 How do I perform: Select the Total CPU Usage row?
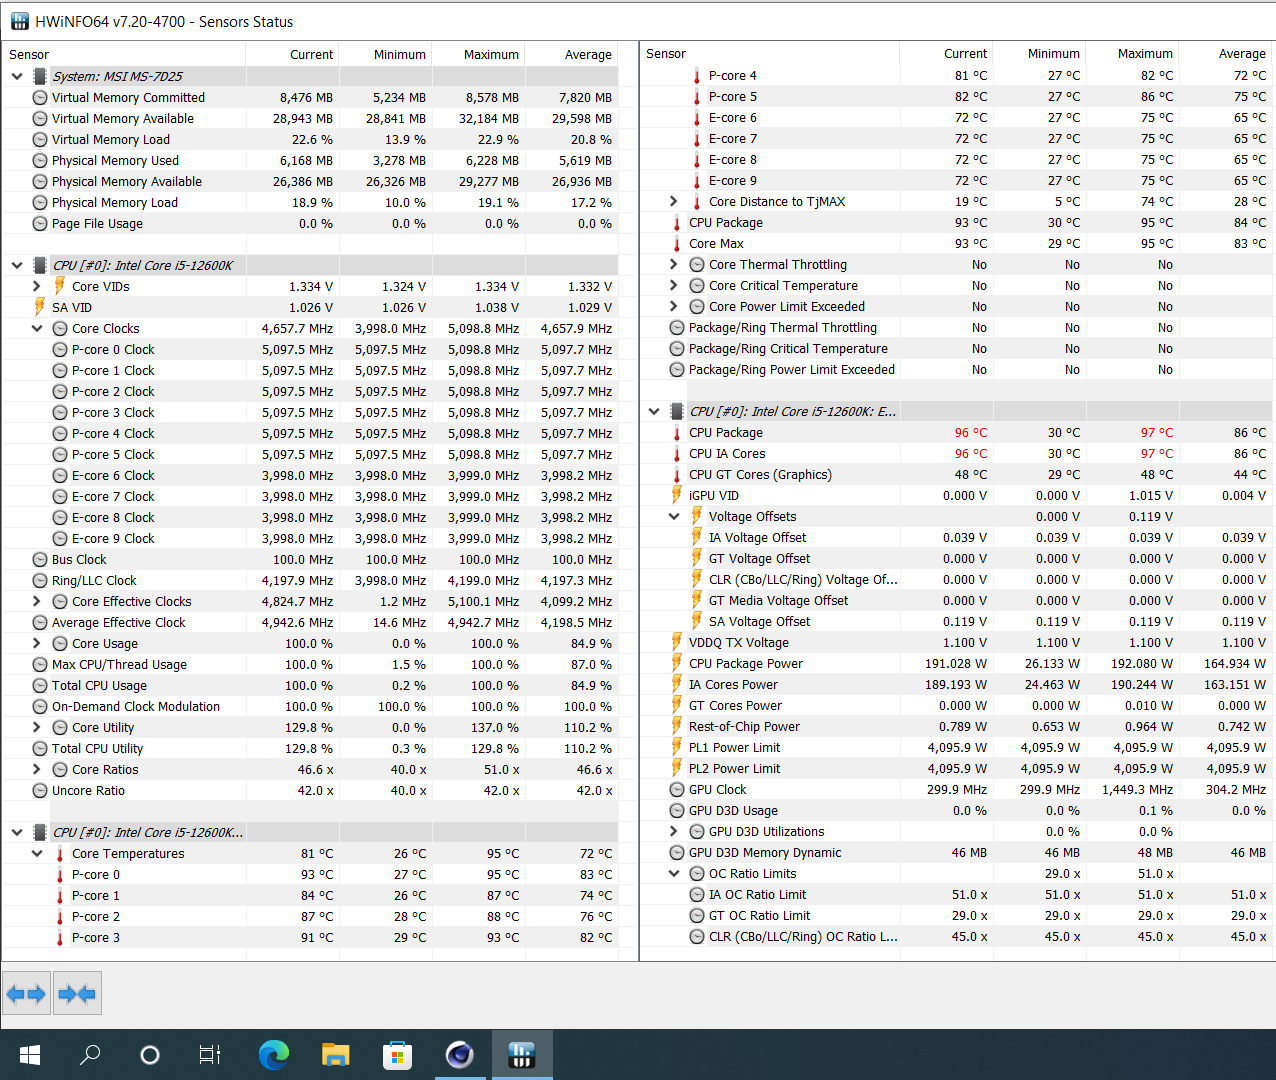coord(310,685)
